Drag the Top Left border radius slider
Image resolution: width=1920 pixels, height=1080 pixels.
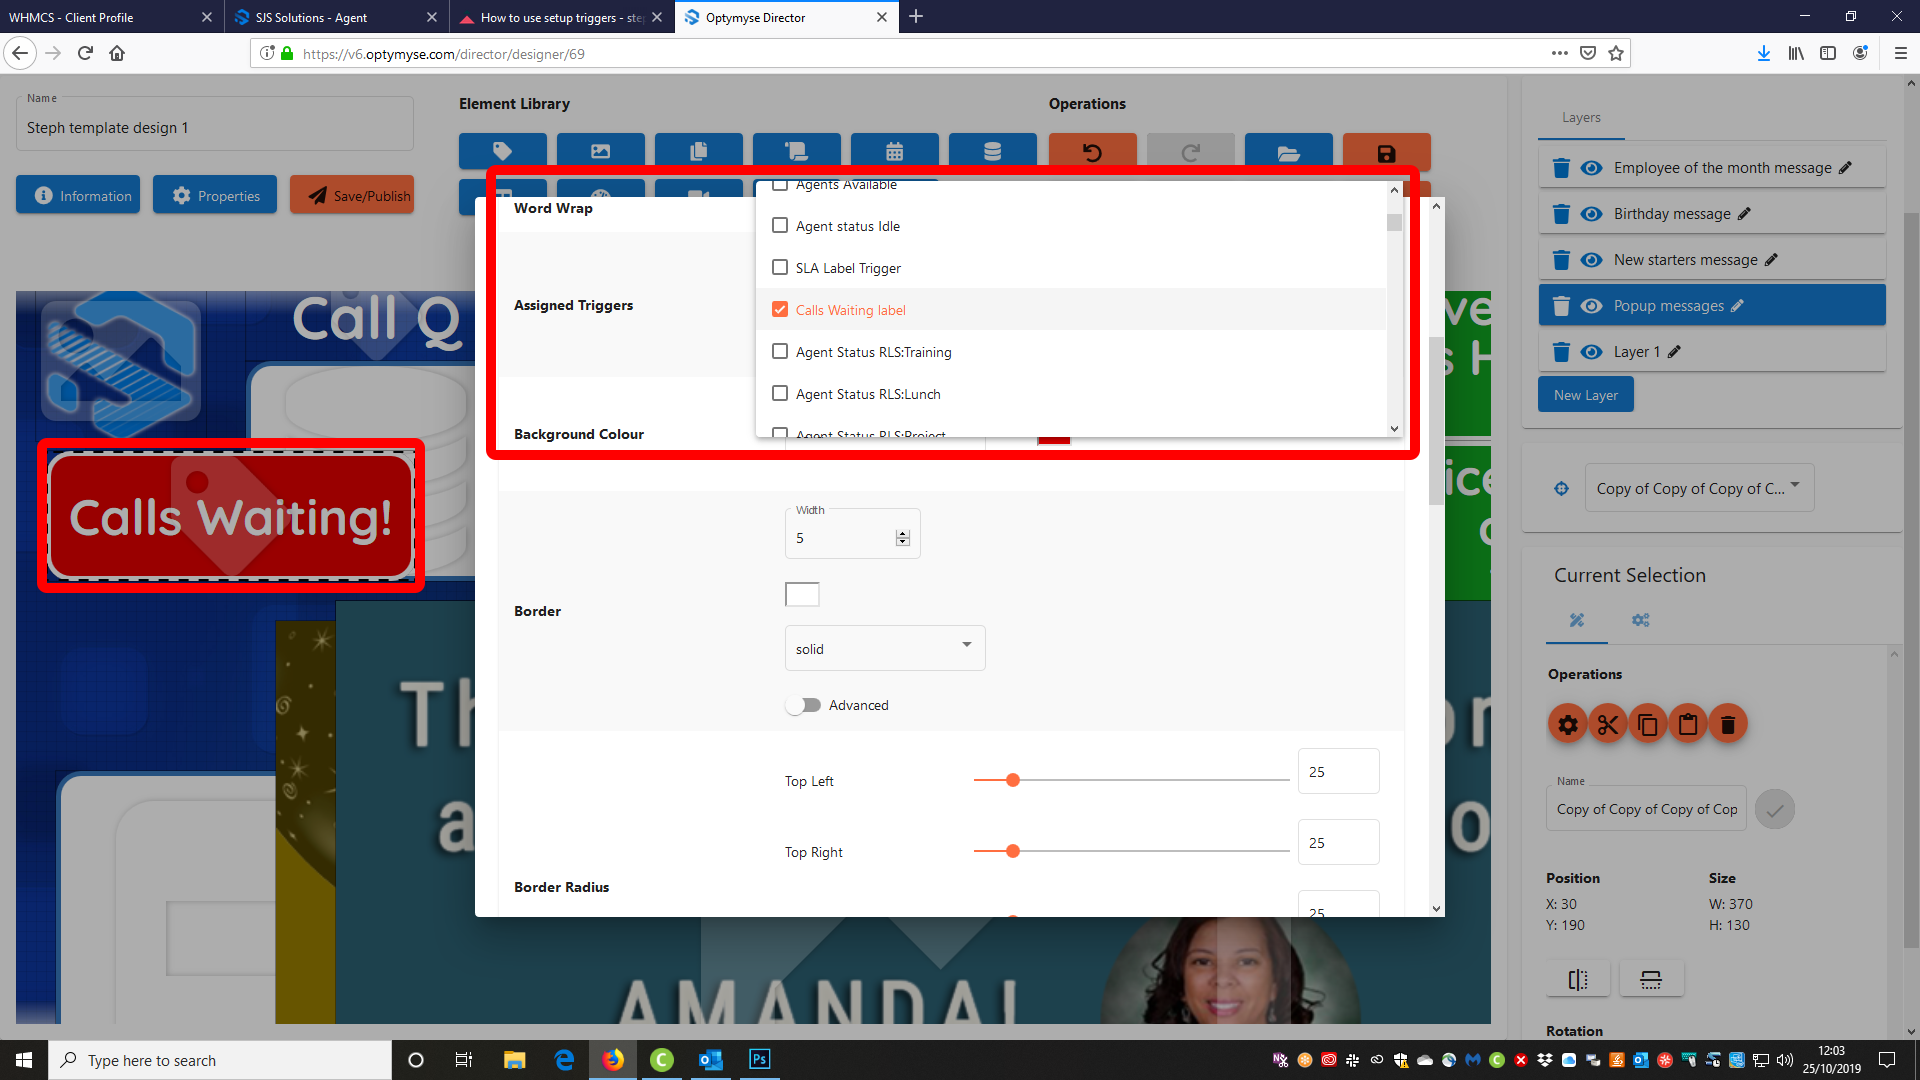pyautogui.click(x=1013, y=779)
